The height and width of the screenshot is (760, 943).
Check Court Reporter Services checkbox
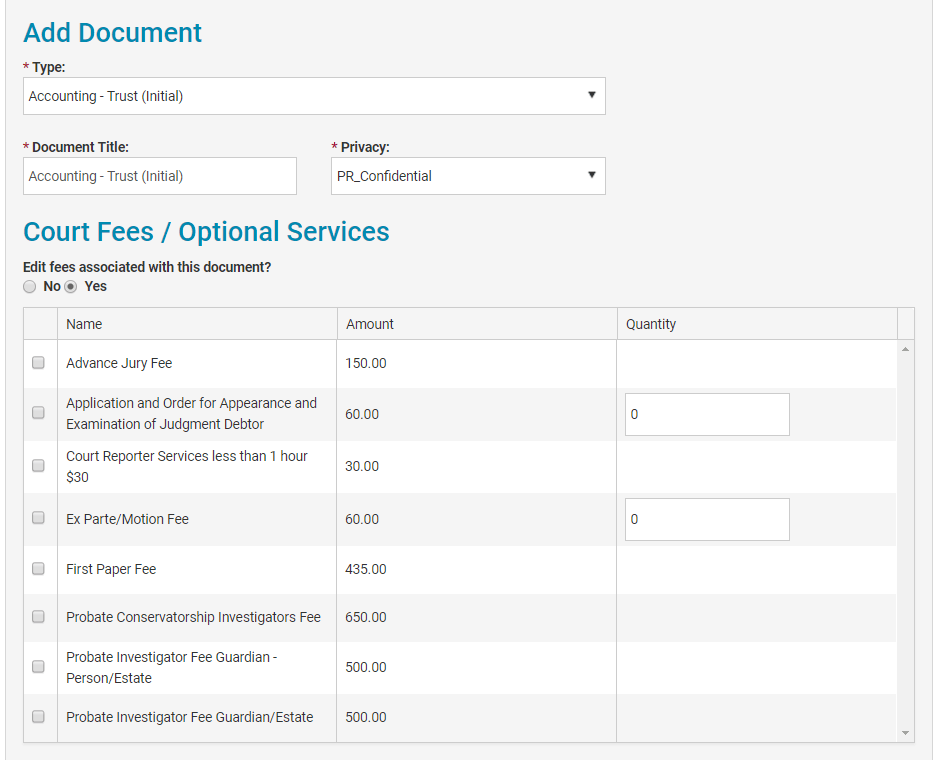[39, 465]
